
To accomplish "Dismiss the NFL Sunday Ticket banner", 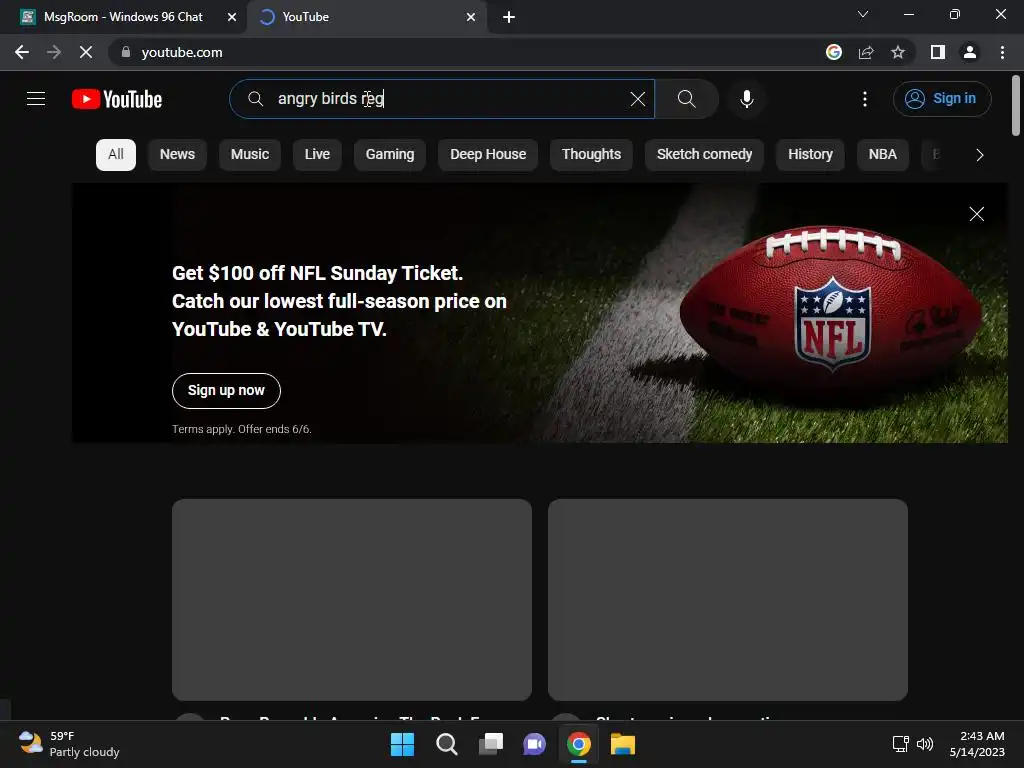I will (x=976, y=214).
